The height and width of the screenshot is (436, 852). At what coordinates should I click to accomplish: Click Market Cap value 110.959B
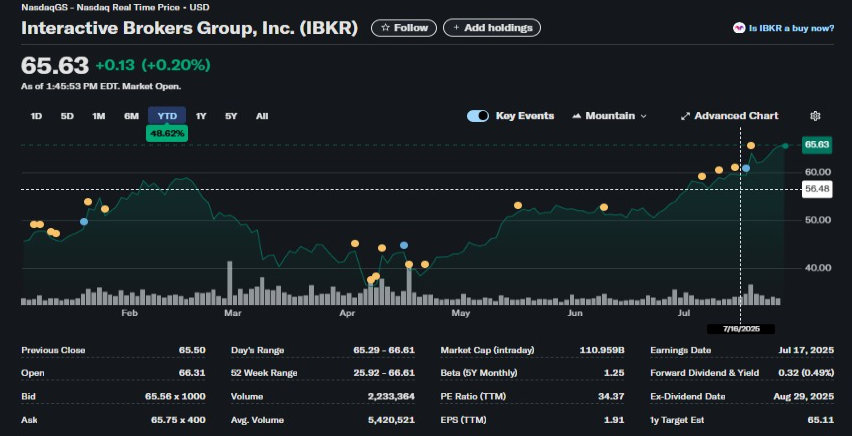[x=602, y=350]
